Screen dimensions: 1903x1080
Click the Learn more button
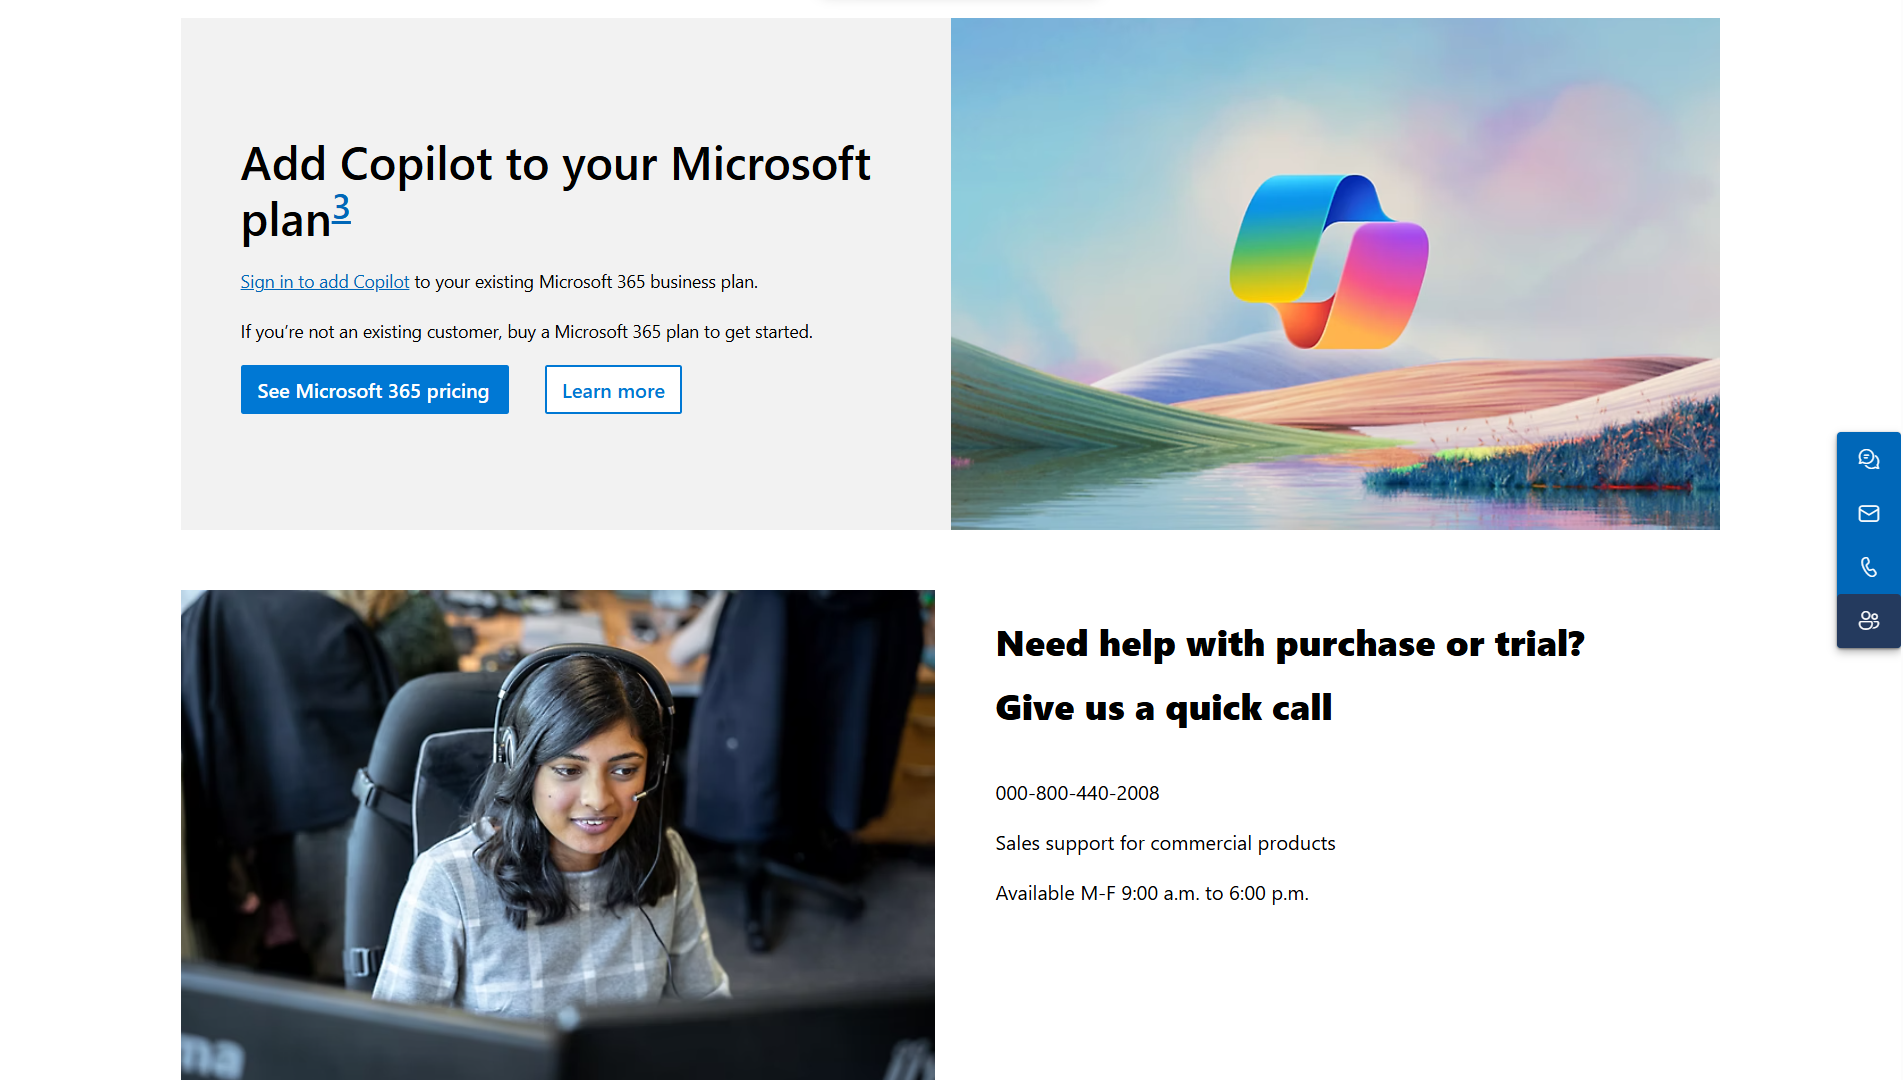pos(613,390)
